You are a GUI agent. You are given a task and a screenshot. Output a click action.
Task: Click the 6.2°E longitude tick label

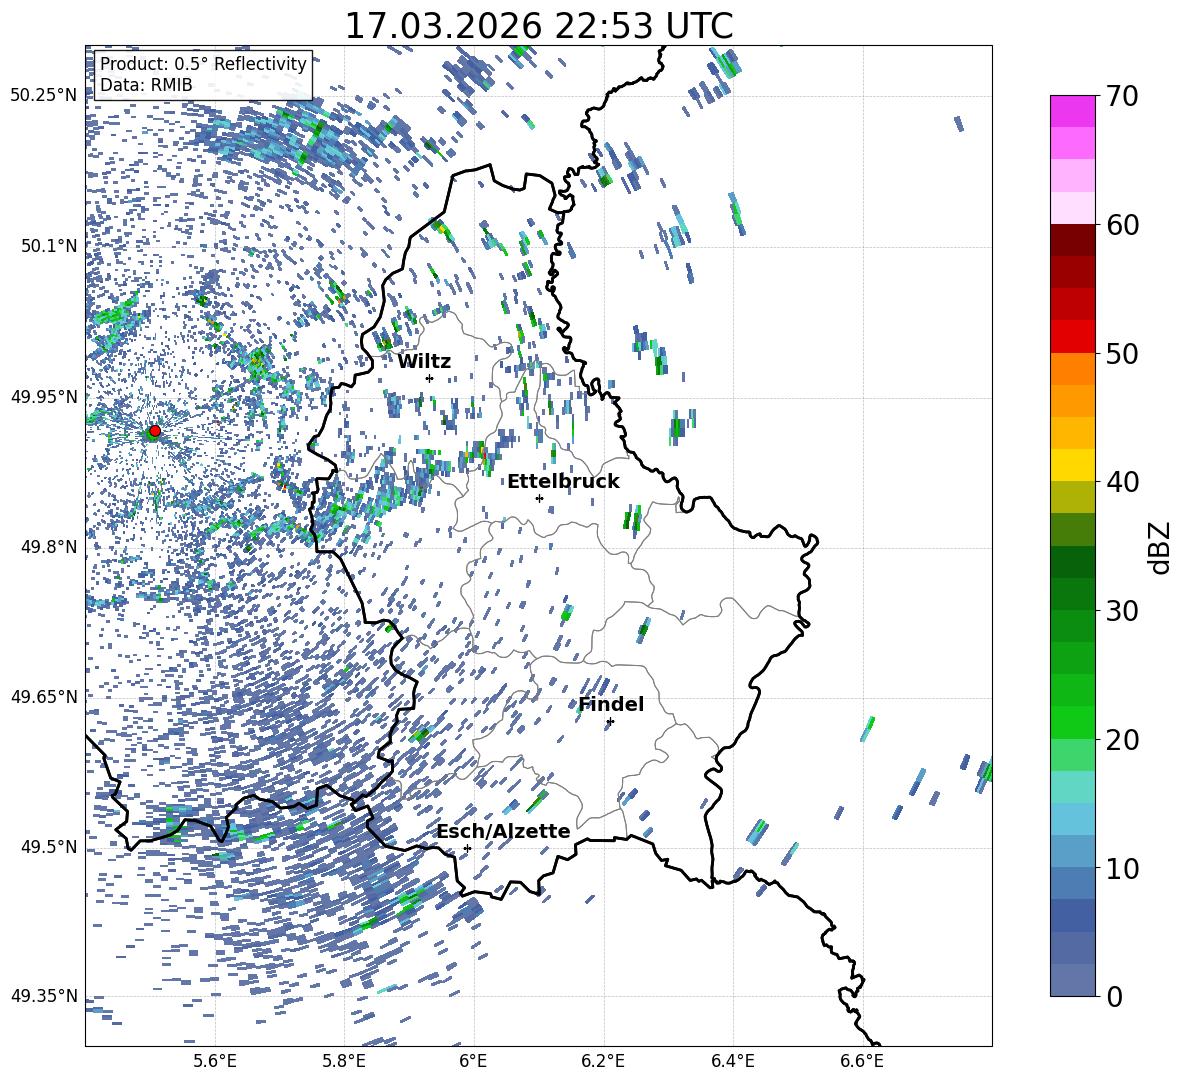coord(603,1059)
